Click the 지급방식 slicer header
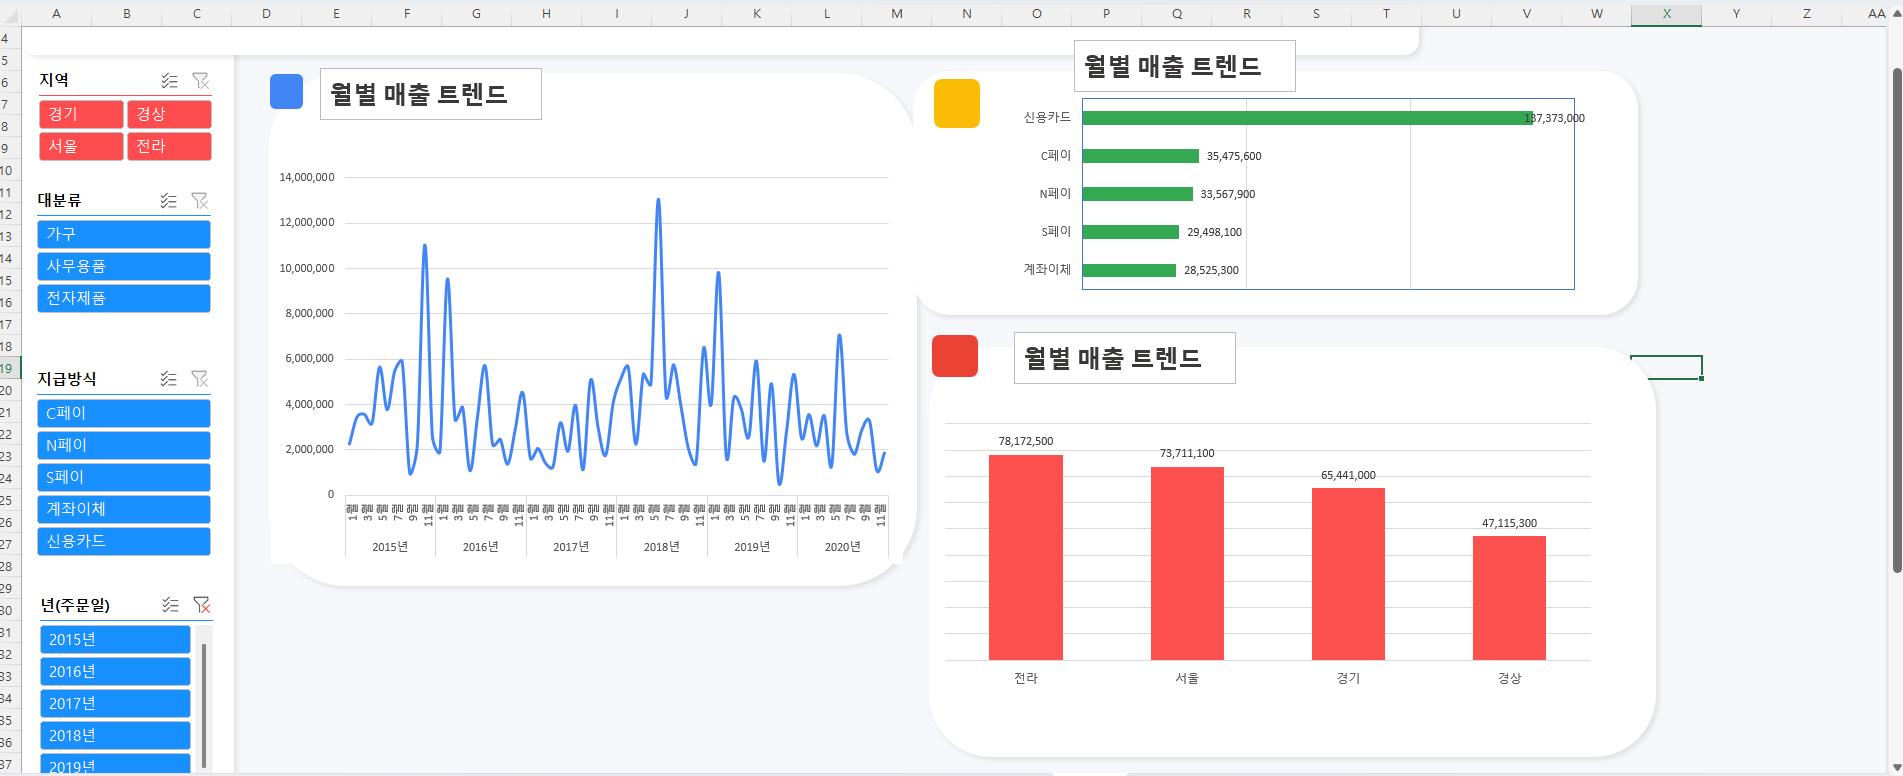This screenshot has height=776, width=1903. [x=67, y=379]
